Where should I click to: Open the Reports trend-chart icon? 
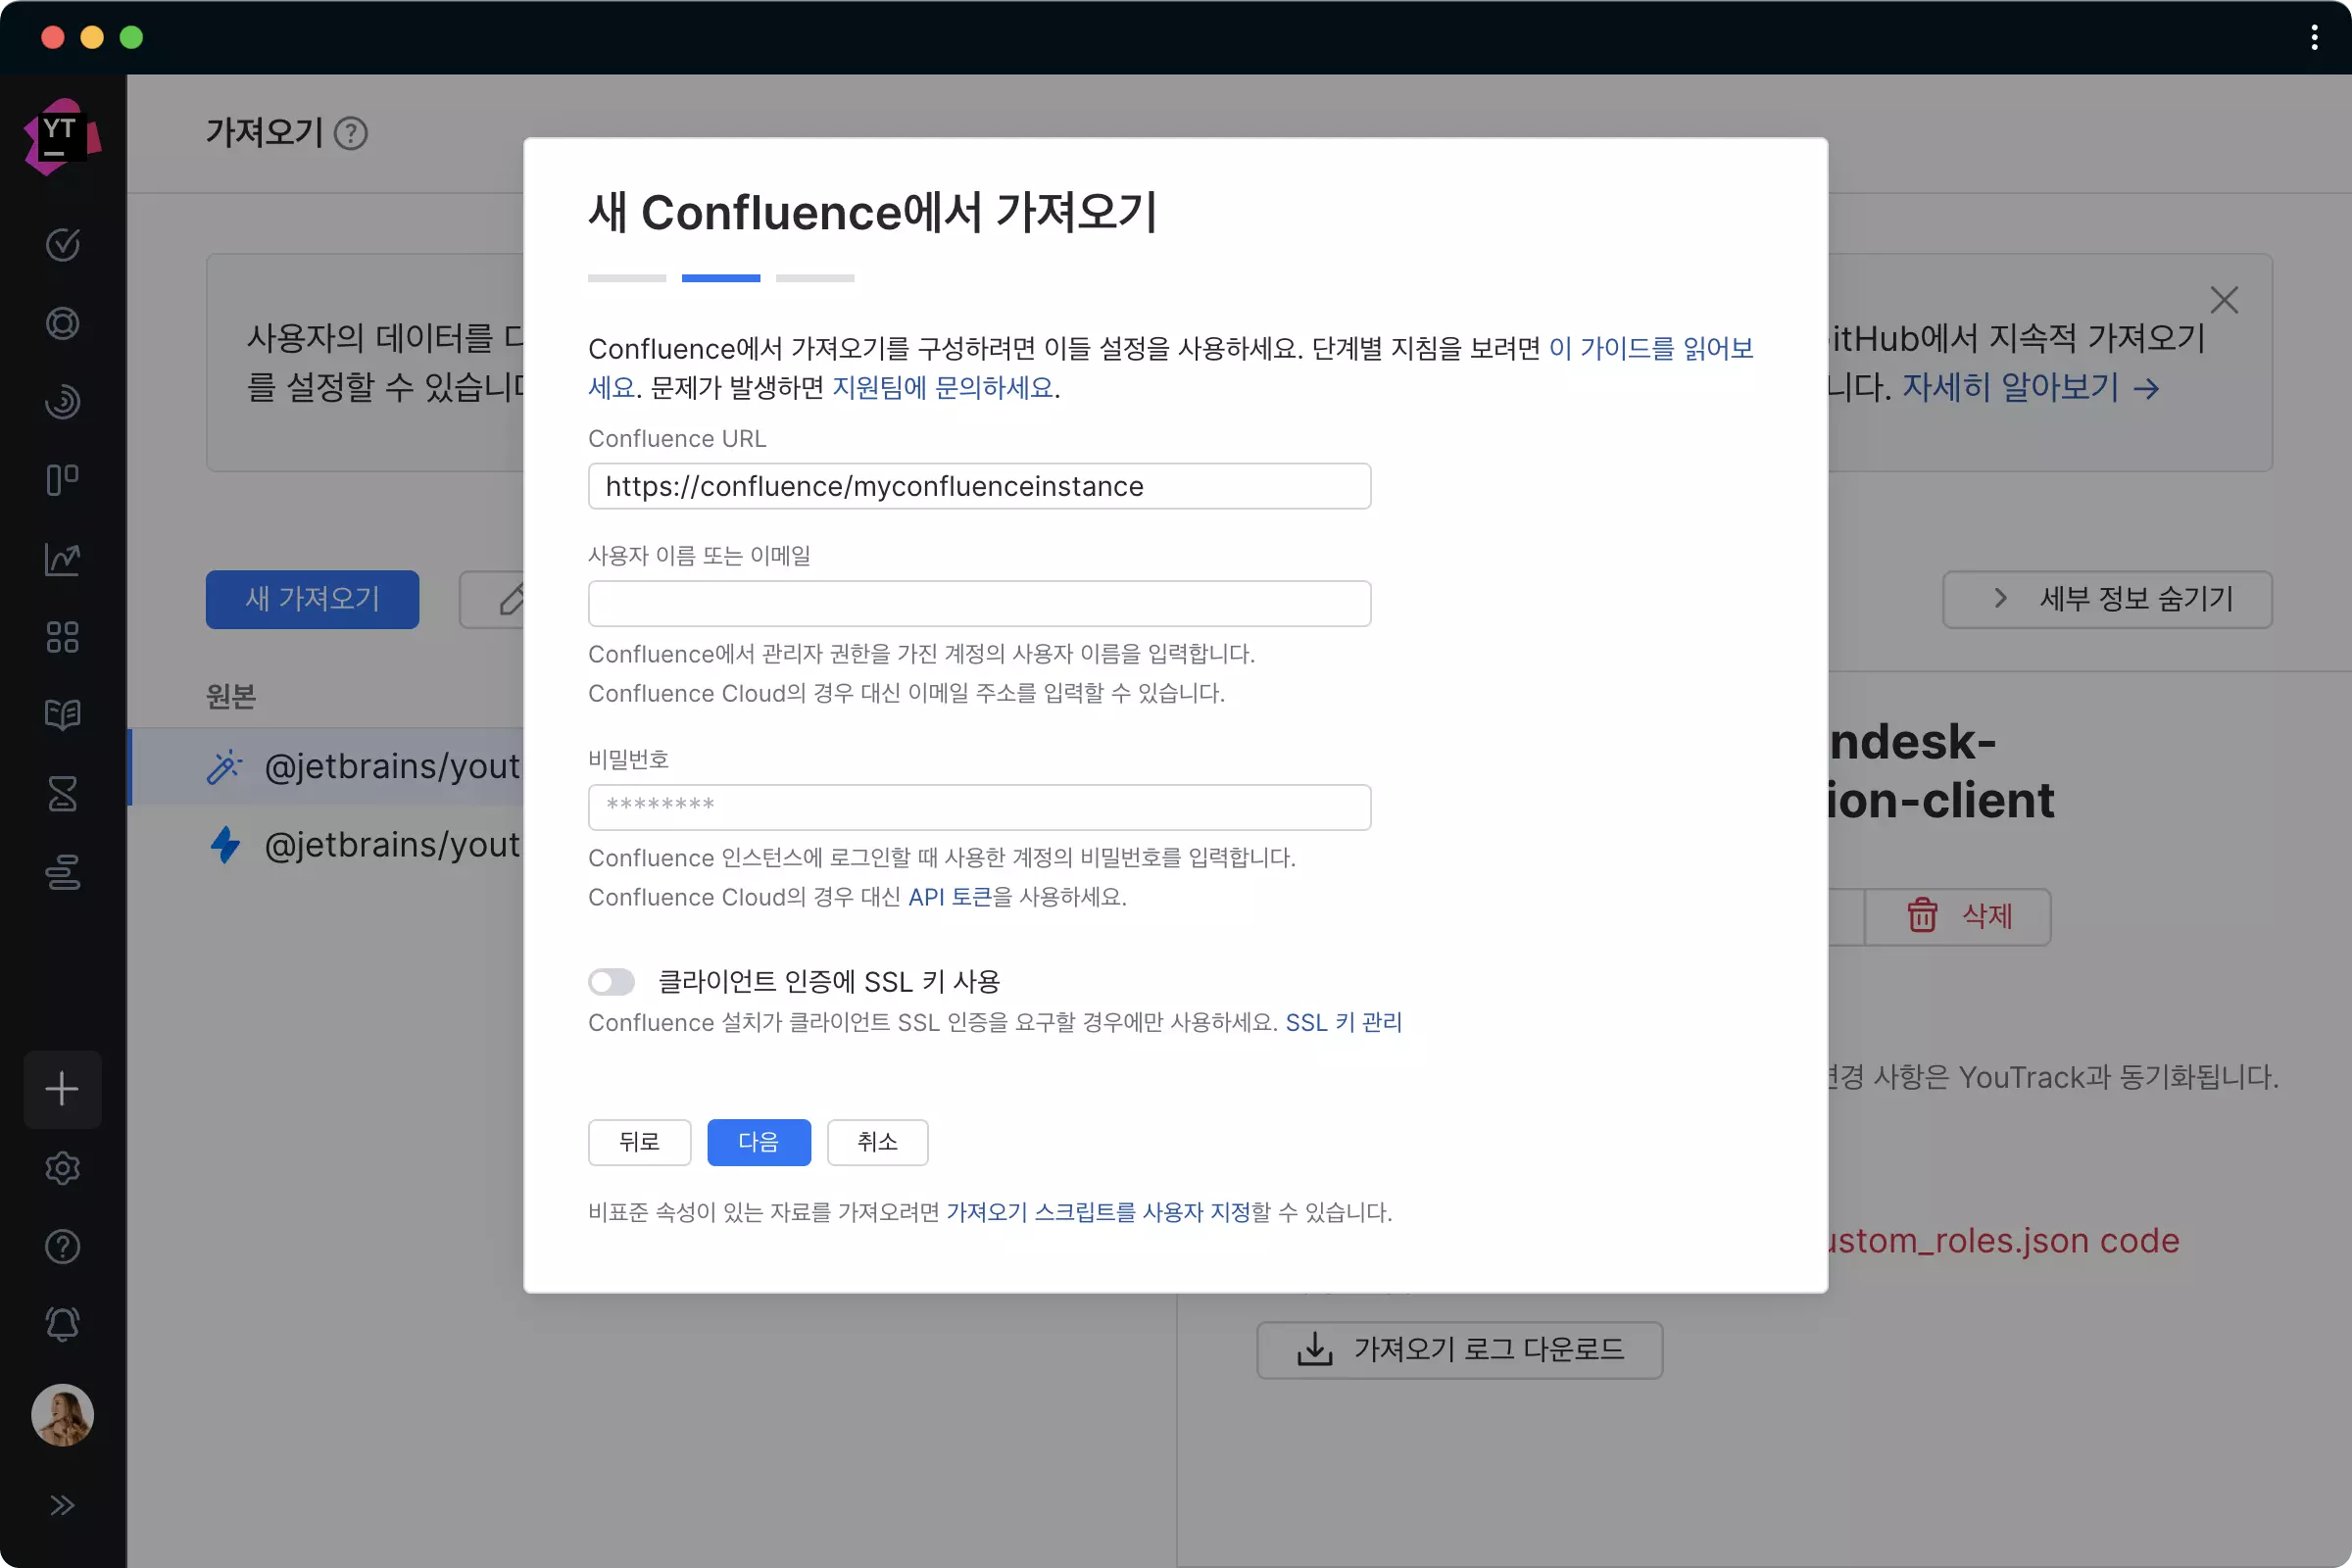click(x=63, y=558)
